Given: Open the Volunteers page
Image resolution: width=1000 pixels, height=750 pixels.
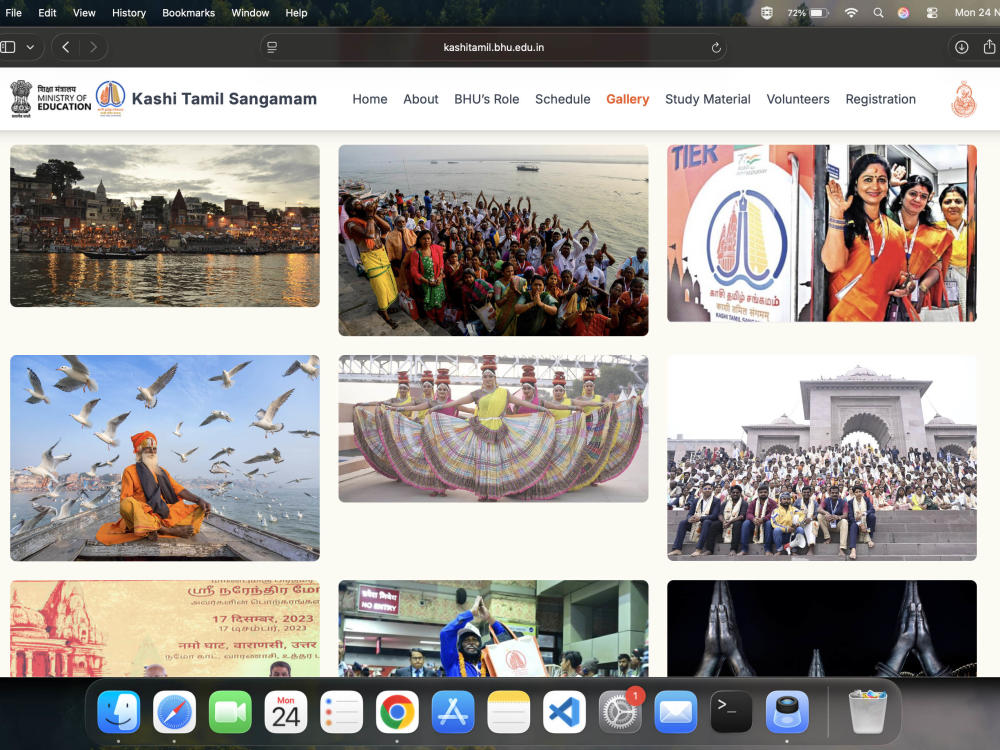Looking at the screenshot, I should (x=798, y=99).
